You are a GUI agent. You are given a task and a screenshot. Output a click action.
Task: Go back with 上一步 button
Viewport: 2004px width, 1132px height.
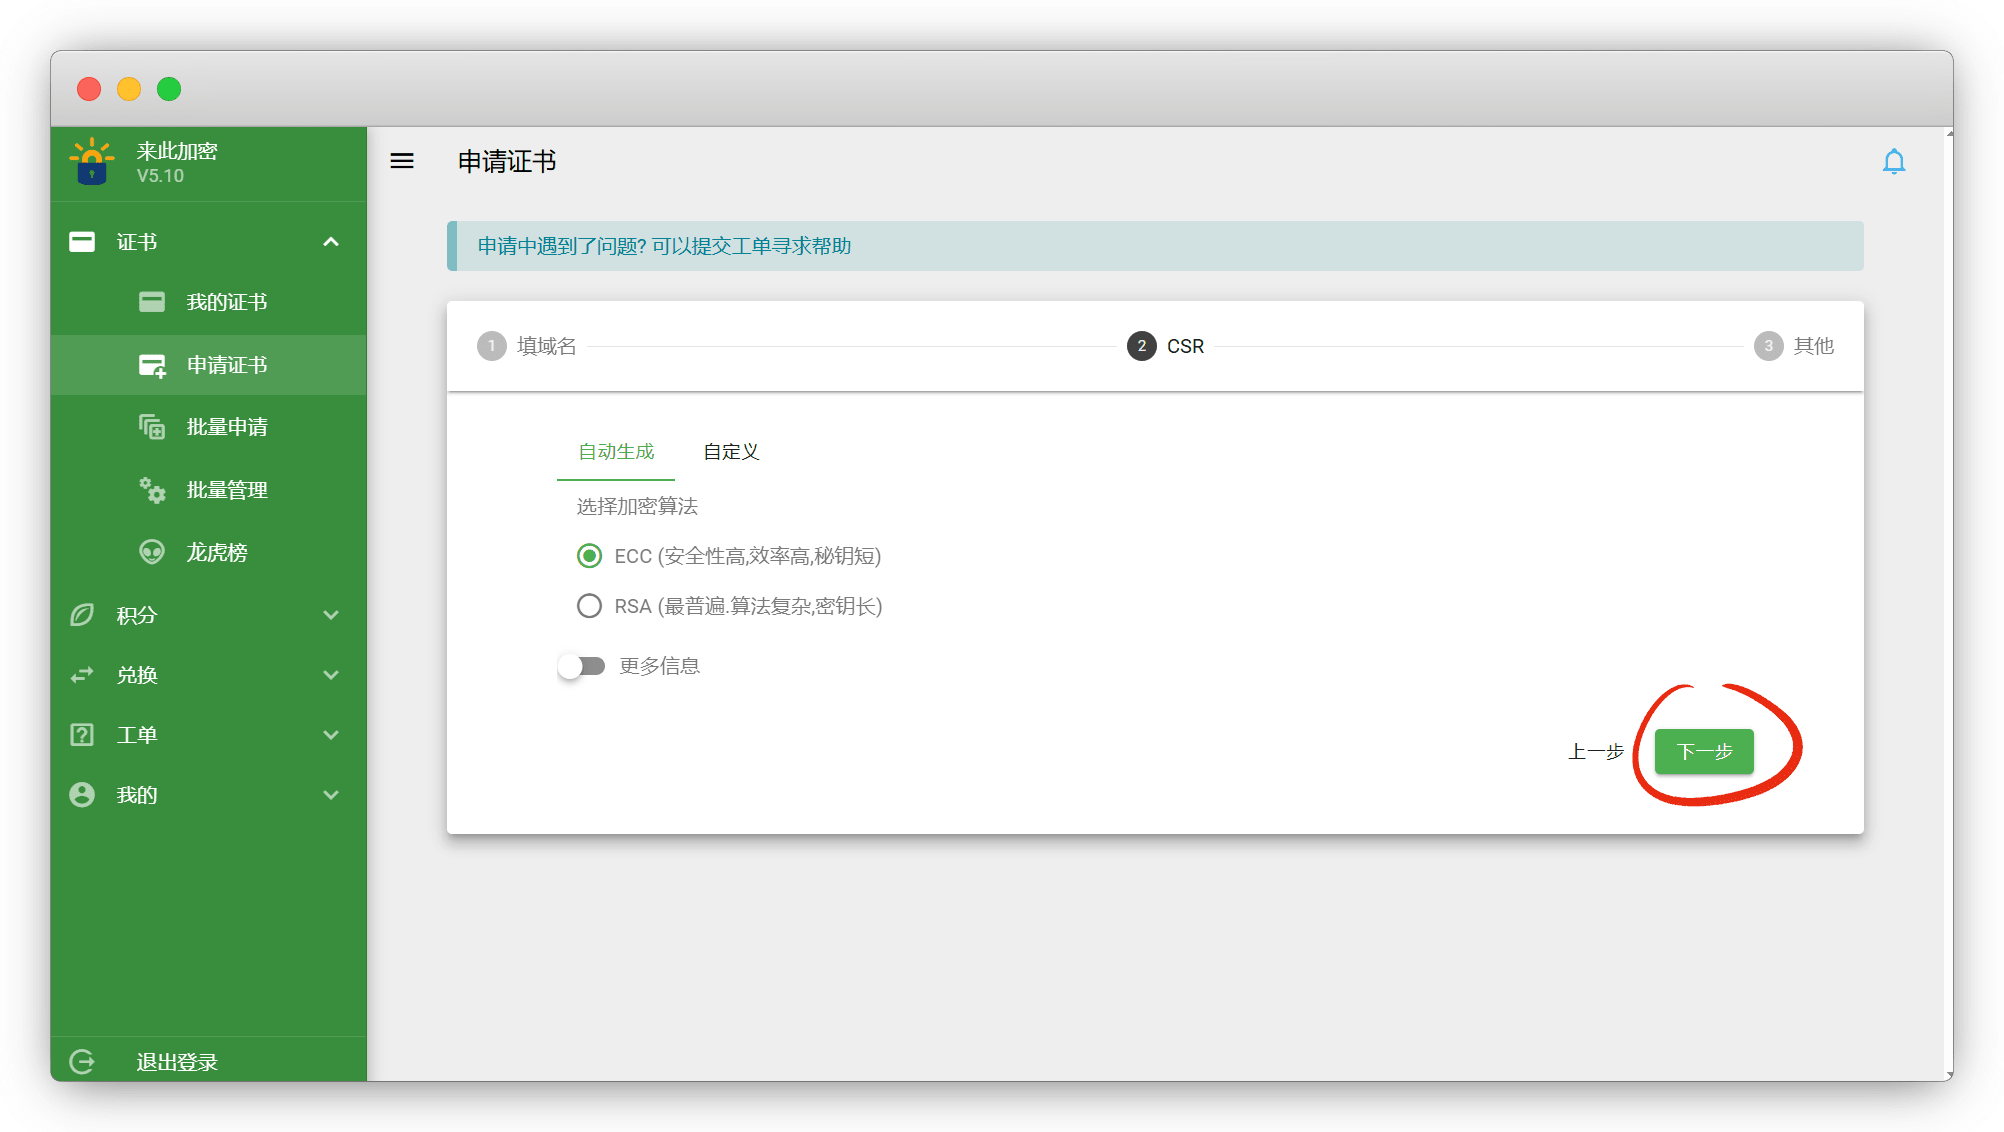[1595, 751]
